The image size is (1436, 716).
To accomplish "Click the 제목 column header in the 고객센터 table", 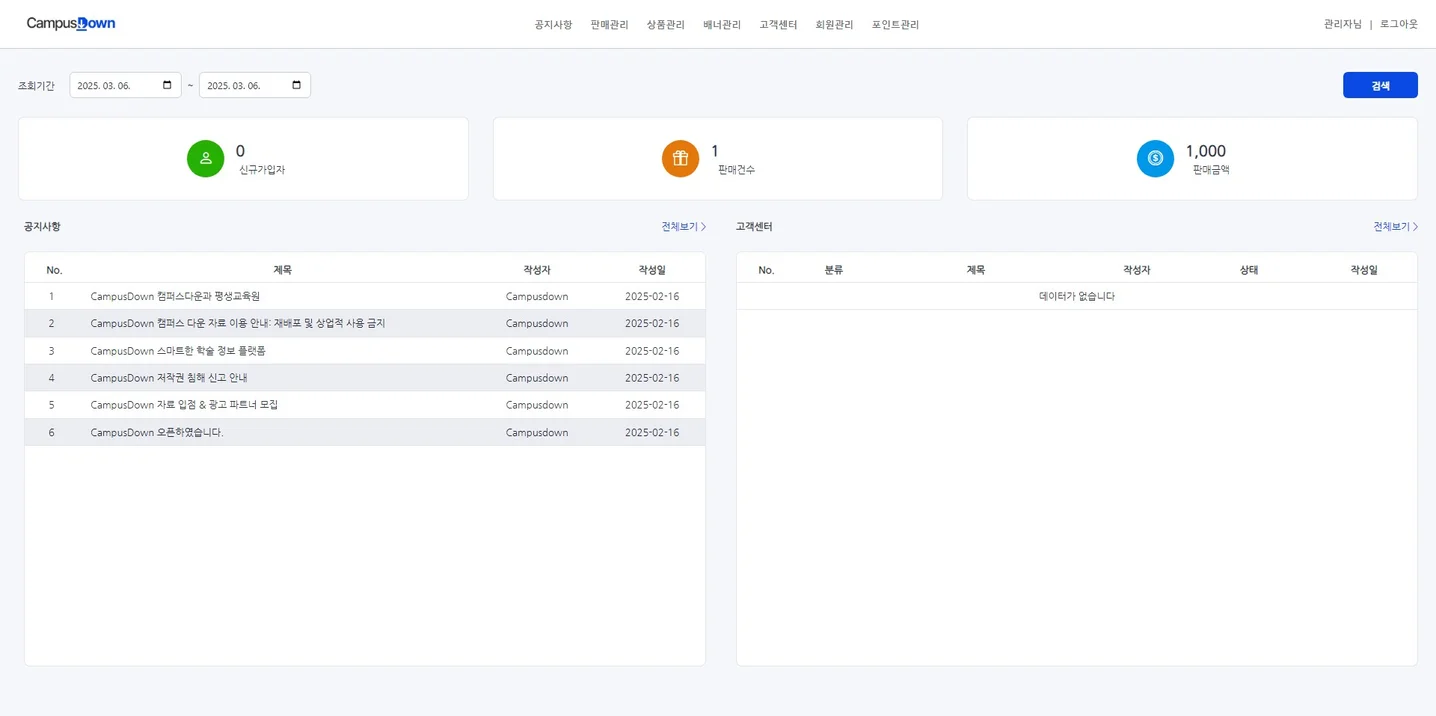I will 976,270.
